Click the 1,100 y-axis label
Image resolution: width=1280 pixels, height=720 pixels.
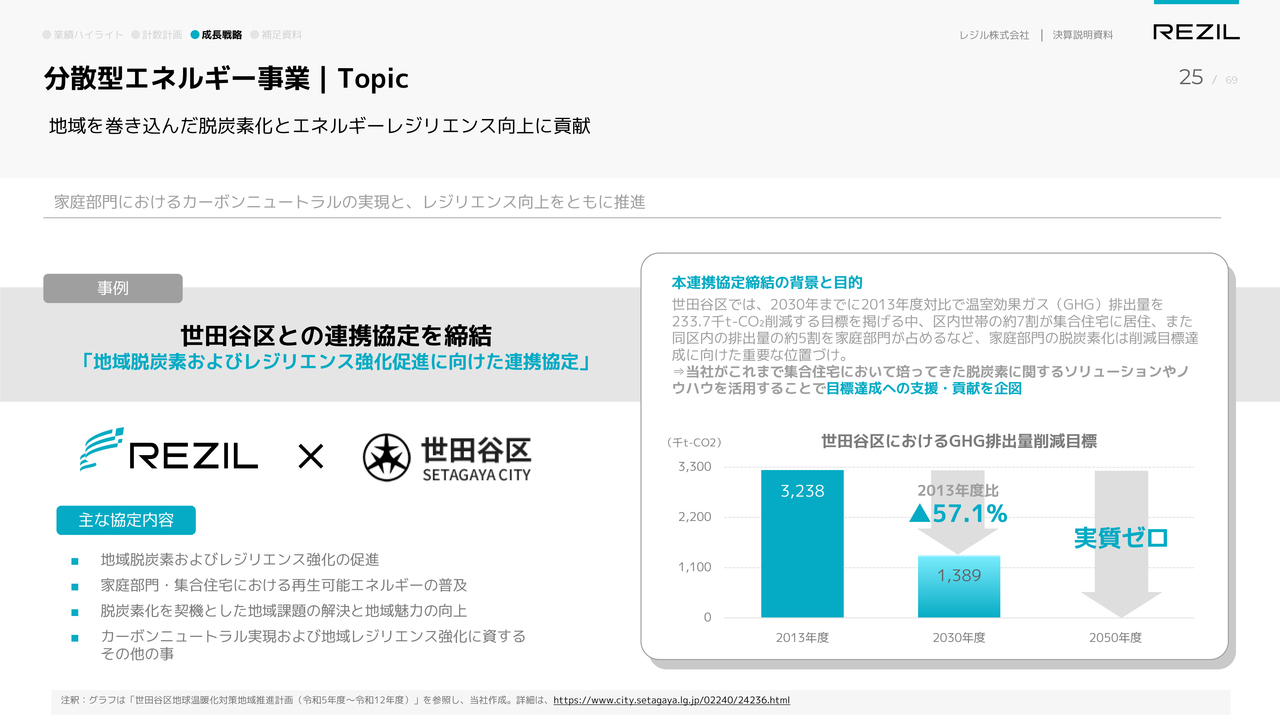(695, 567)
